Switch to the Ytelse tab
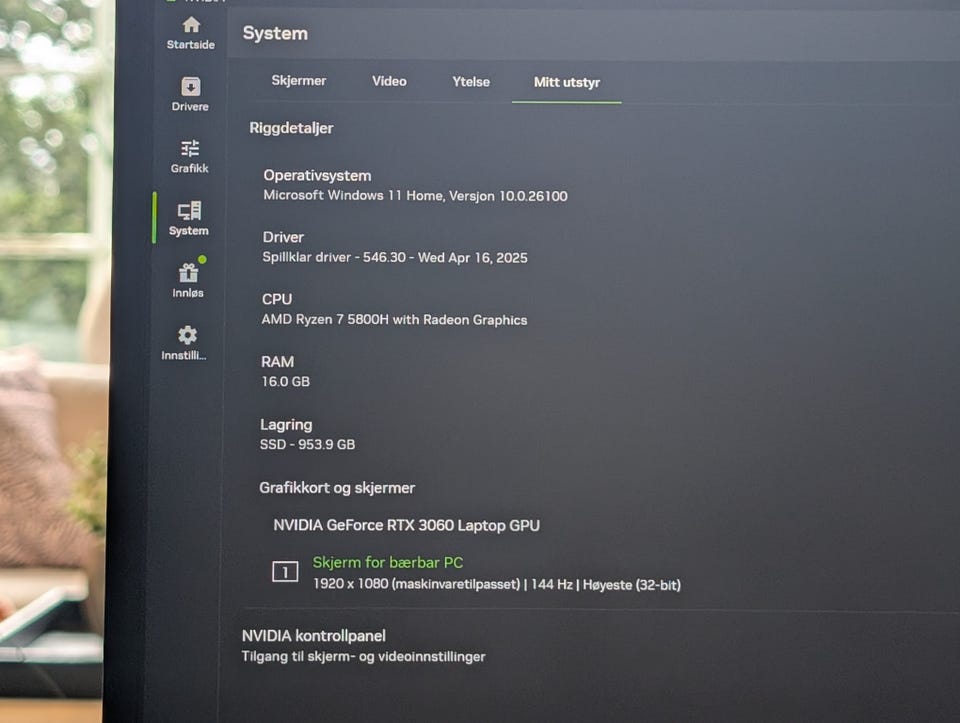The height and width of the screenshot is (723, 960). coord(471,82)
